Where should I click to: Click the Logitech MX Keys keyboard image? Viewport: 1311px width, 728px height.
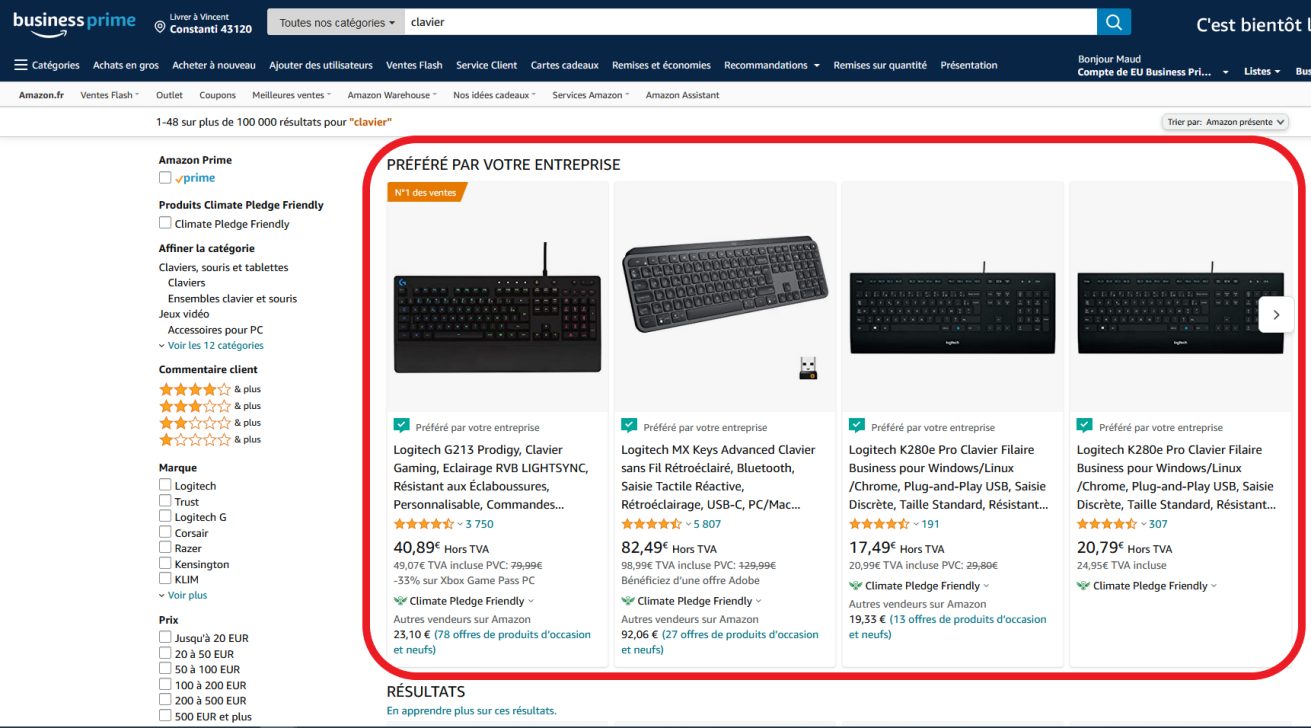pyautogui.click(x=725, y=296)
